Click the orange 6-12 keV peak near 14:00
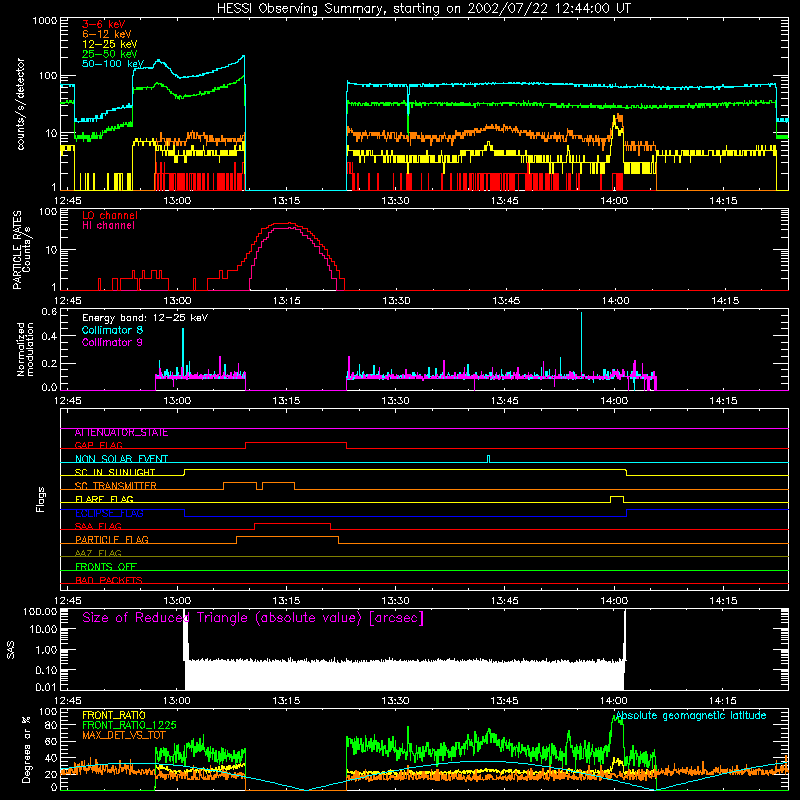The width and height of the screenshot is (800, 800). point(618,116)
